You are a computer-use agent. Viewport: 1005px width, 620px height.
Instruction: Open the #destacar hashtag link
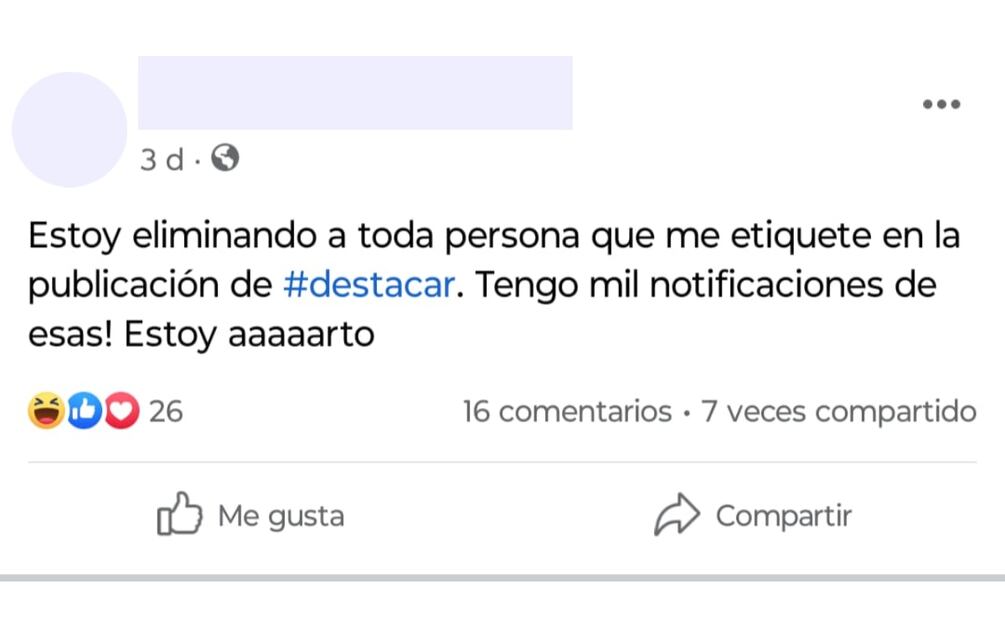tap(369, 285)
